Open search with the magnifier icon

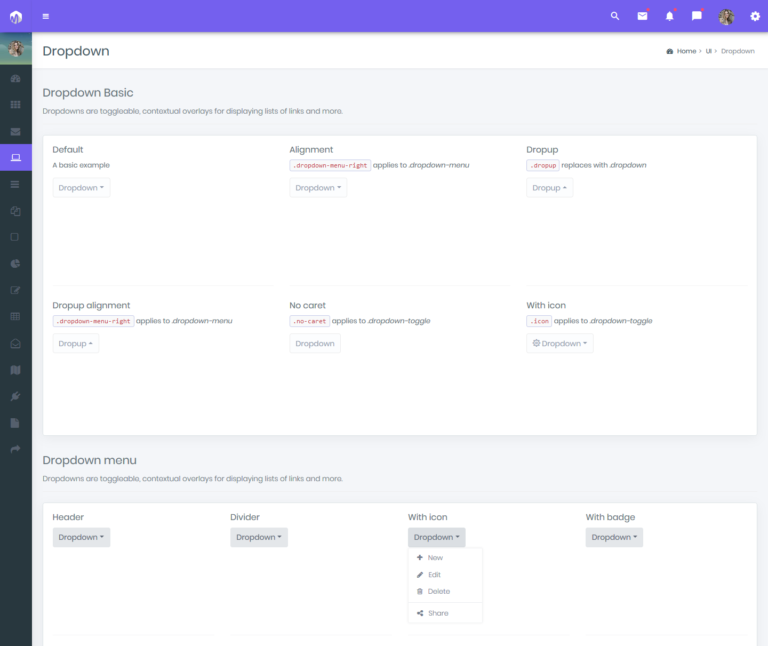(615, 16)
